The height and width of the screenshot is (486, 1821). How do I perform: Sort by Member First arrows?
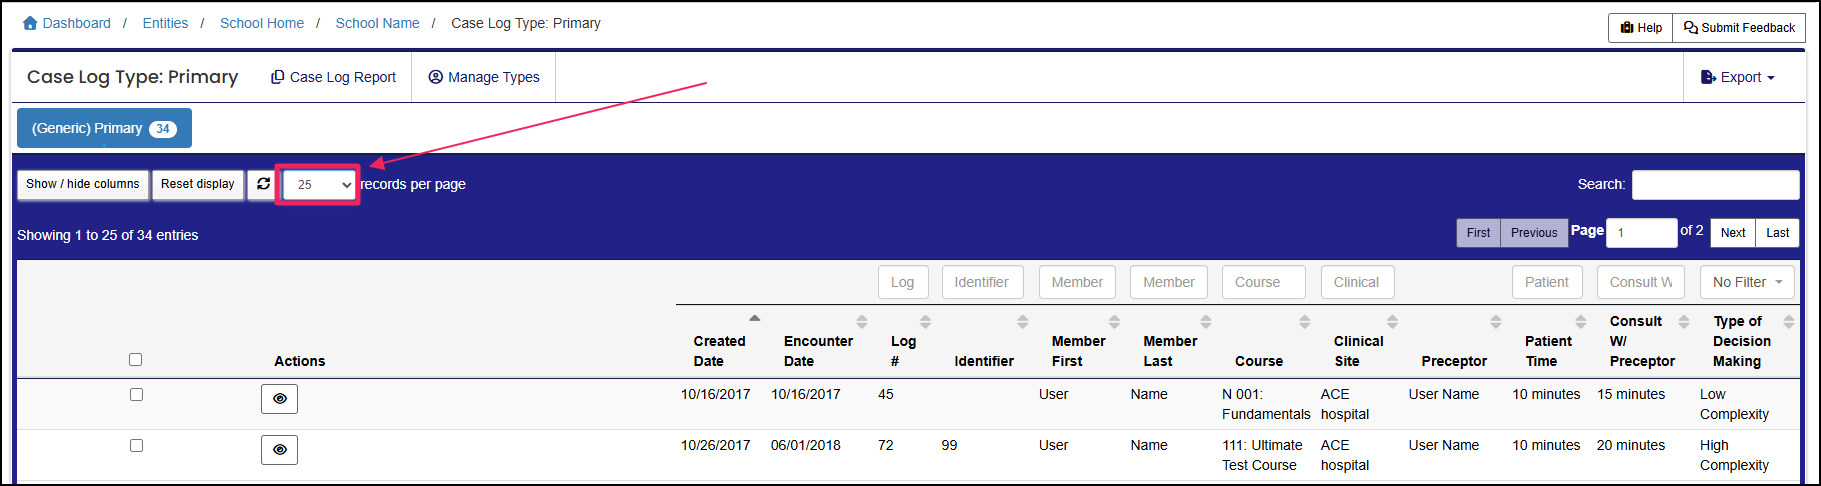point(1114,322)
